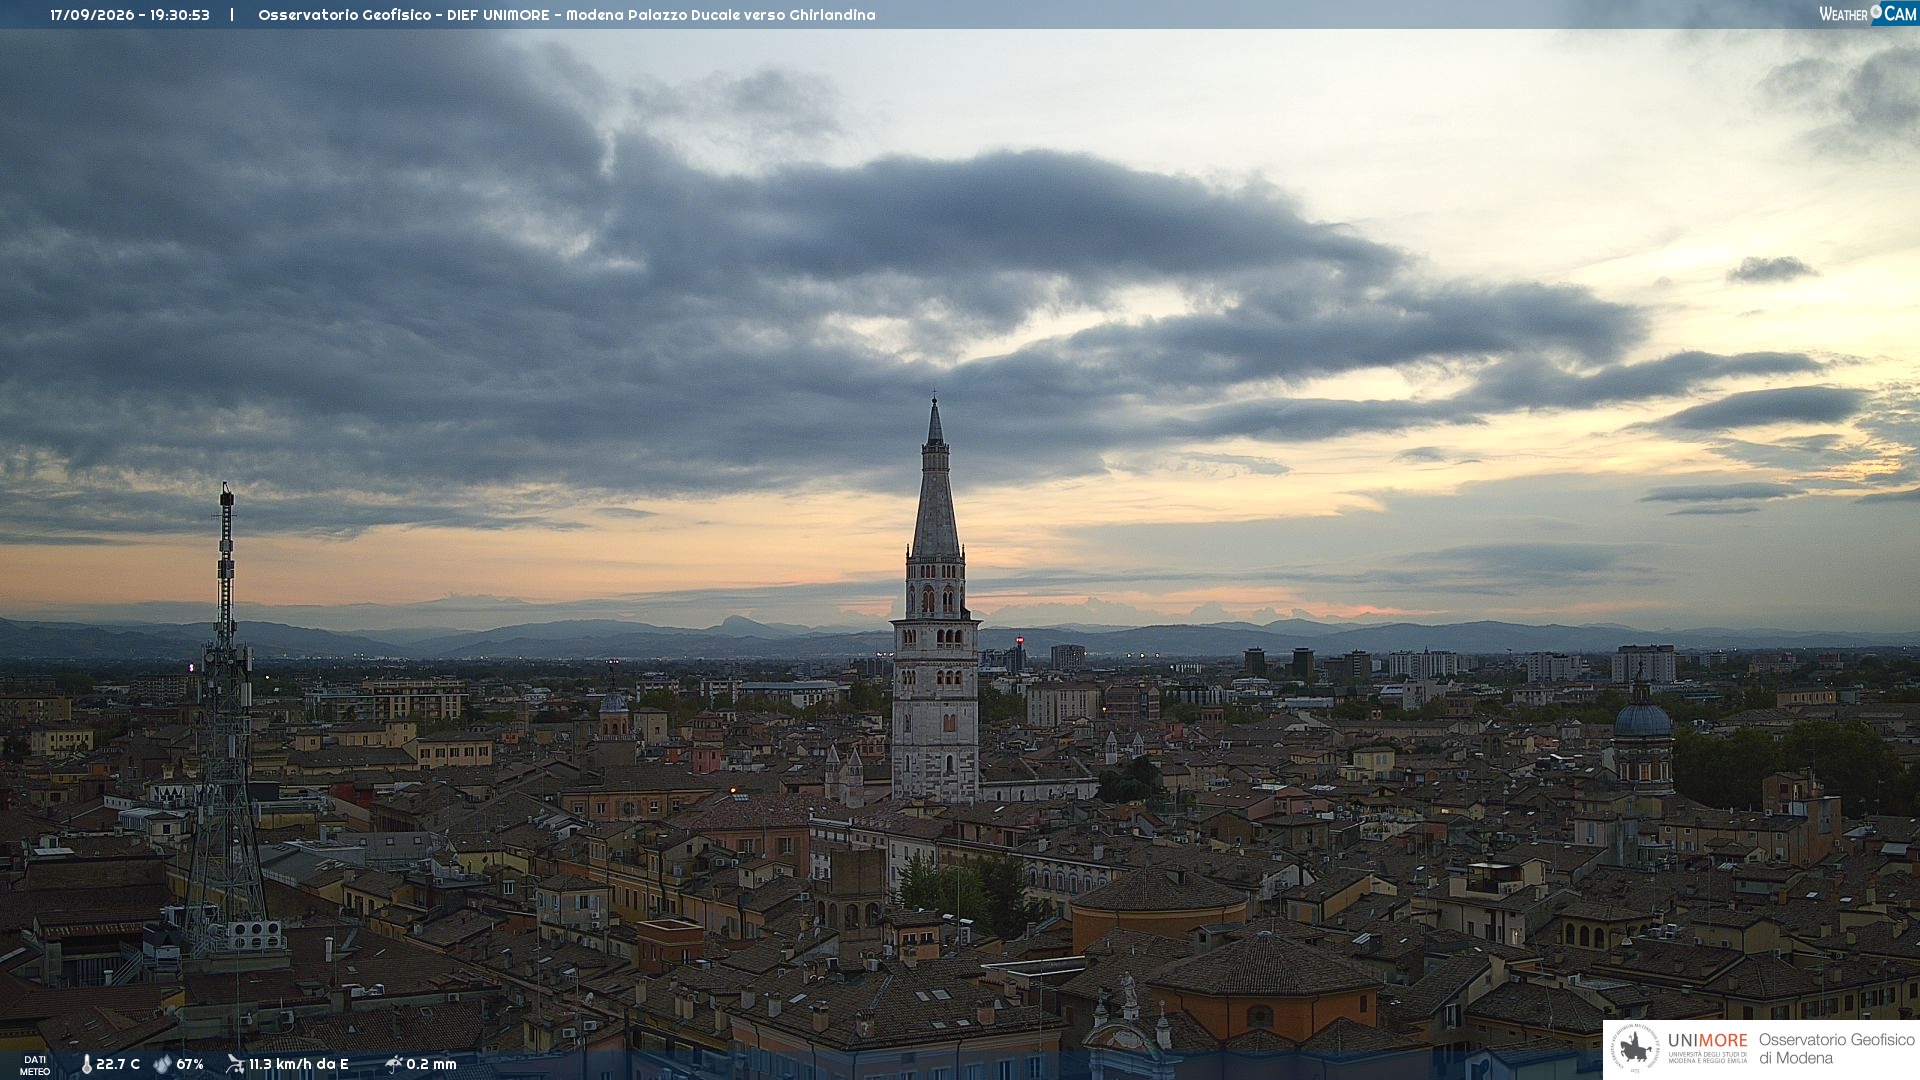The width and height of the screenshot is (1920, 1080).
Task: Click Osservatorio Geofisico di Modena text
Action: pos(1836,1049)
